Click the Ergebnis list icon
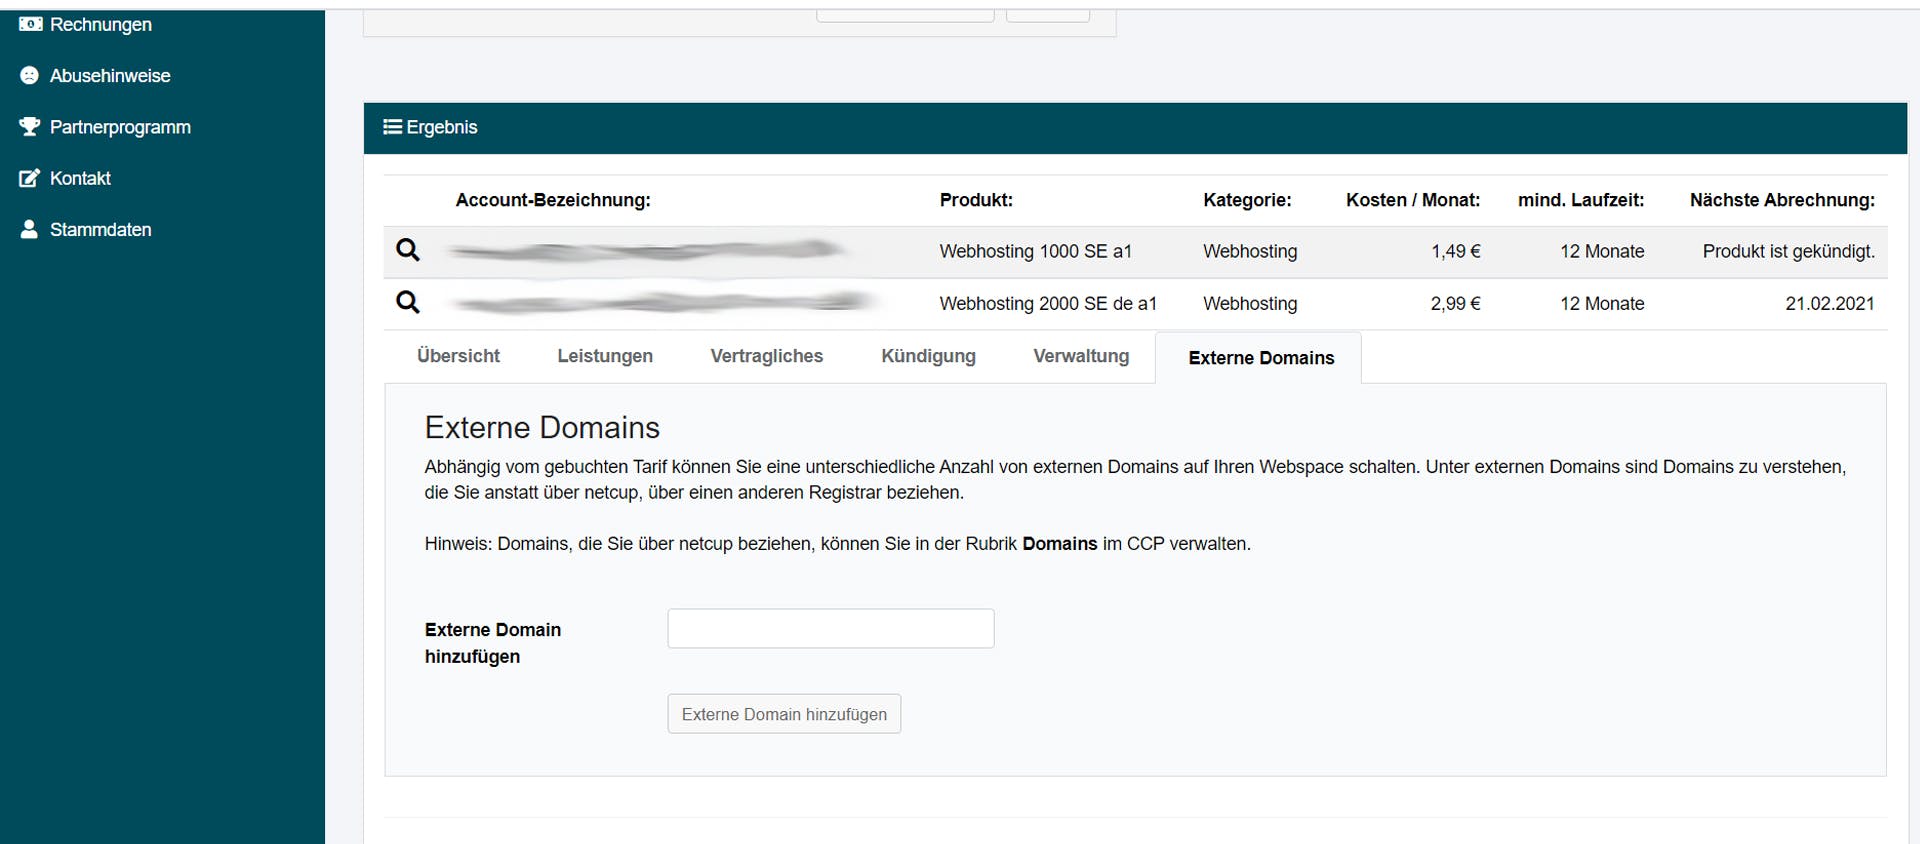The image size is (1920, 844). click(x=393, y=127)
